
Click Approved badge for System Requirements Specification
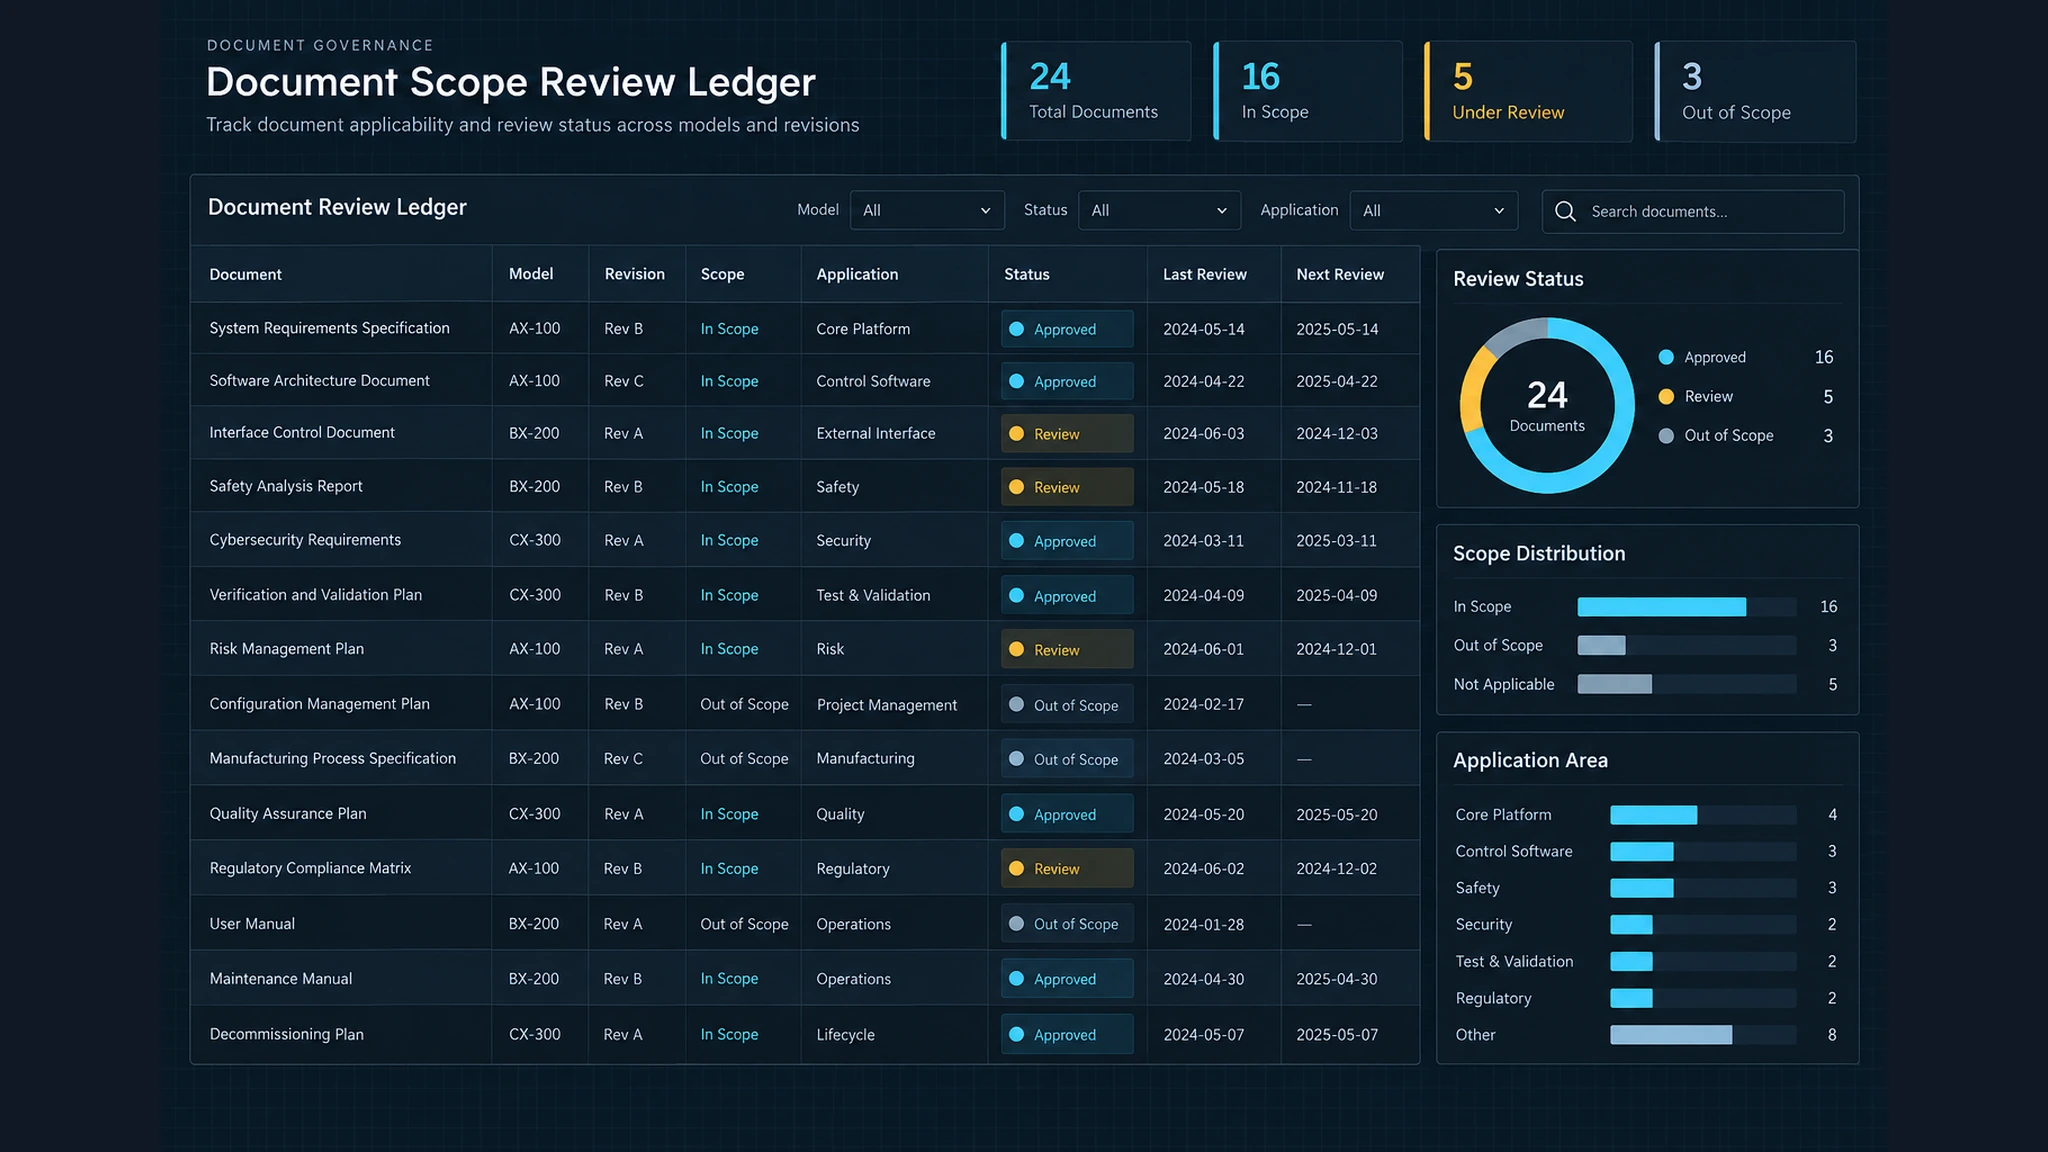(x=1067, y=329)
